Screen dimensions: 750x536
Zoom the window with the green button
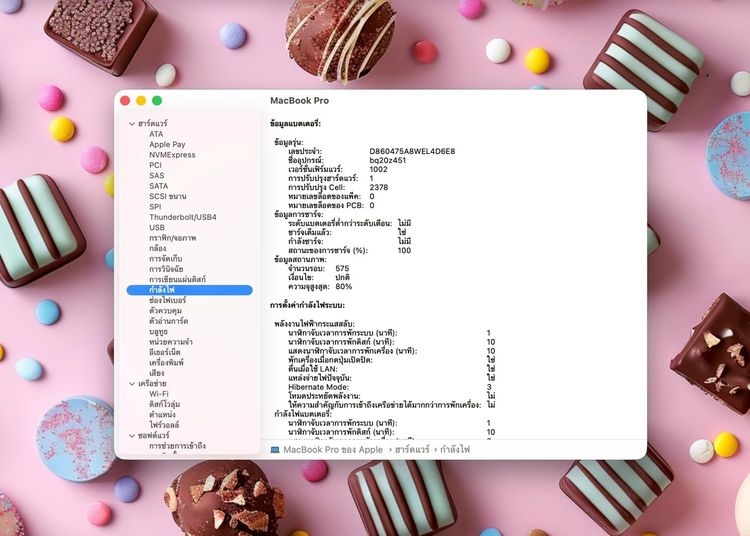click(157, 101)
